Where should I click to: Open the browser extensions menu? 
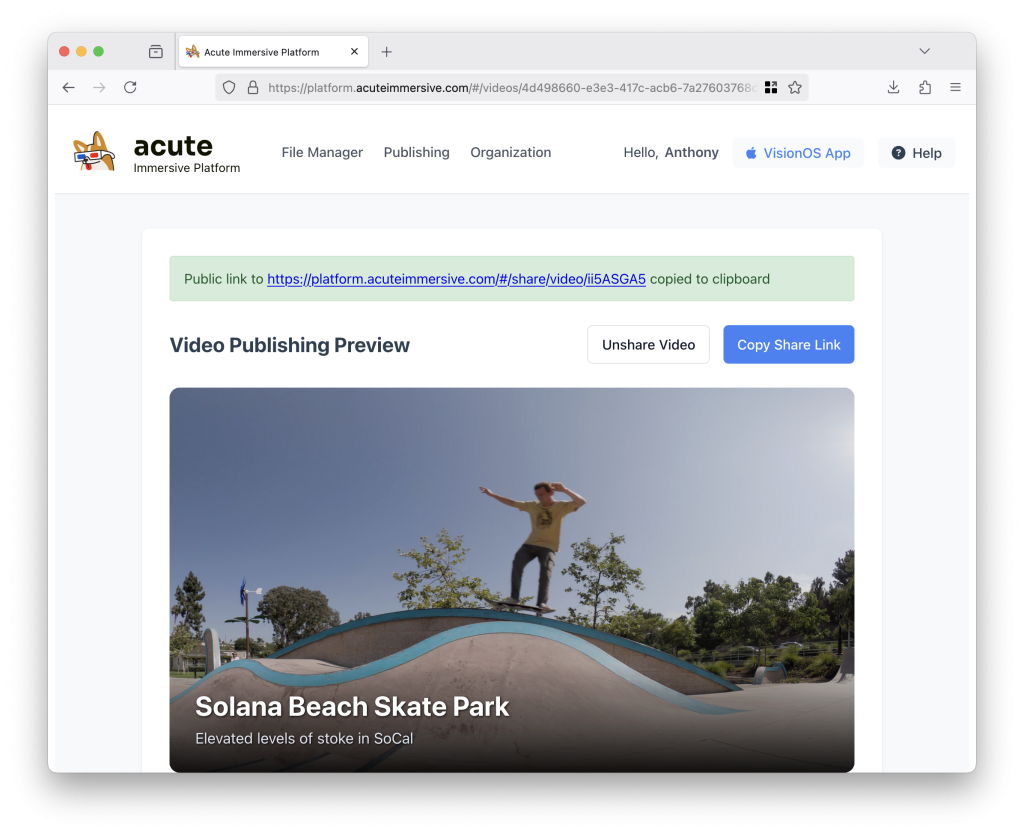click(x=925, y=88)
